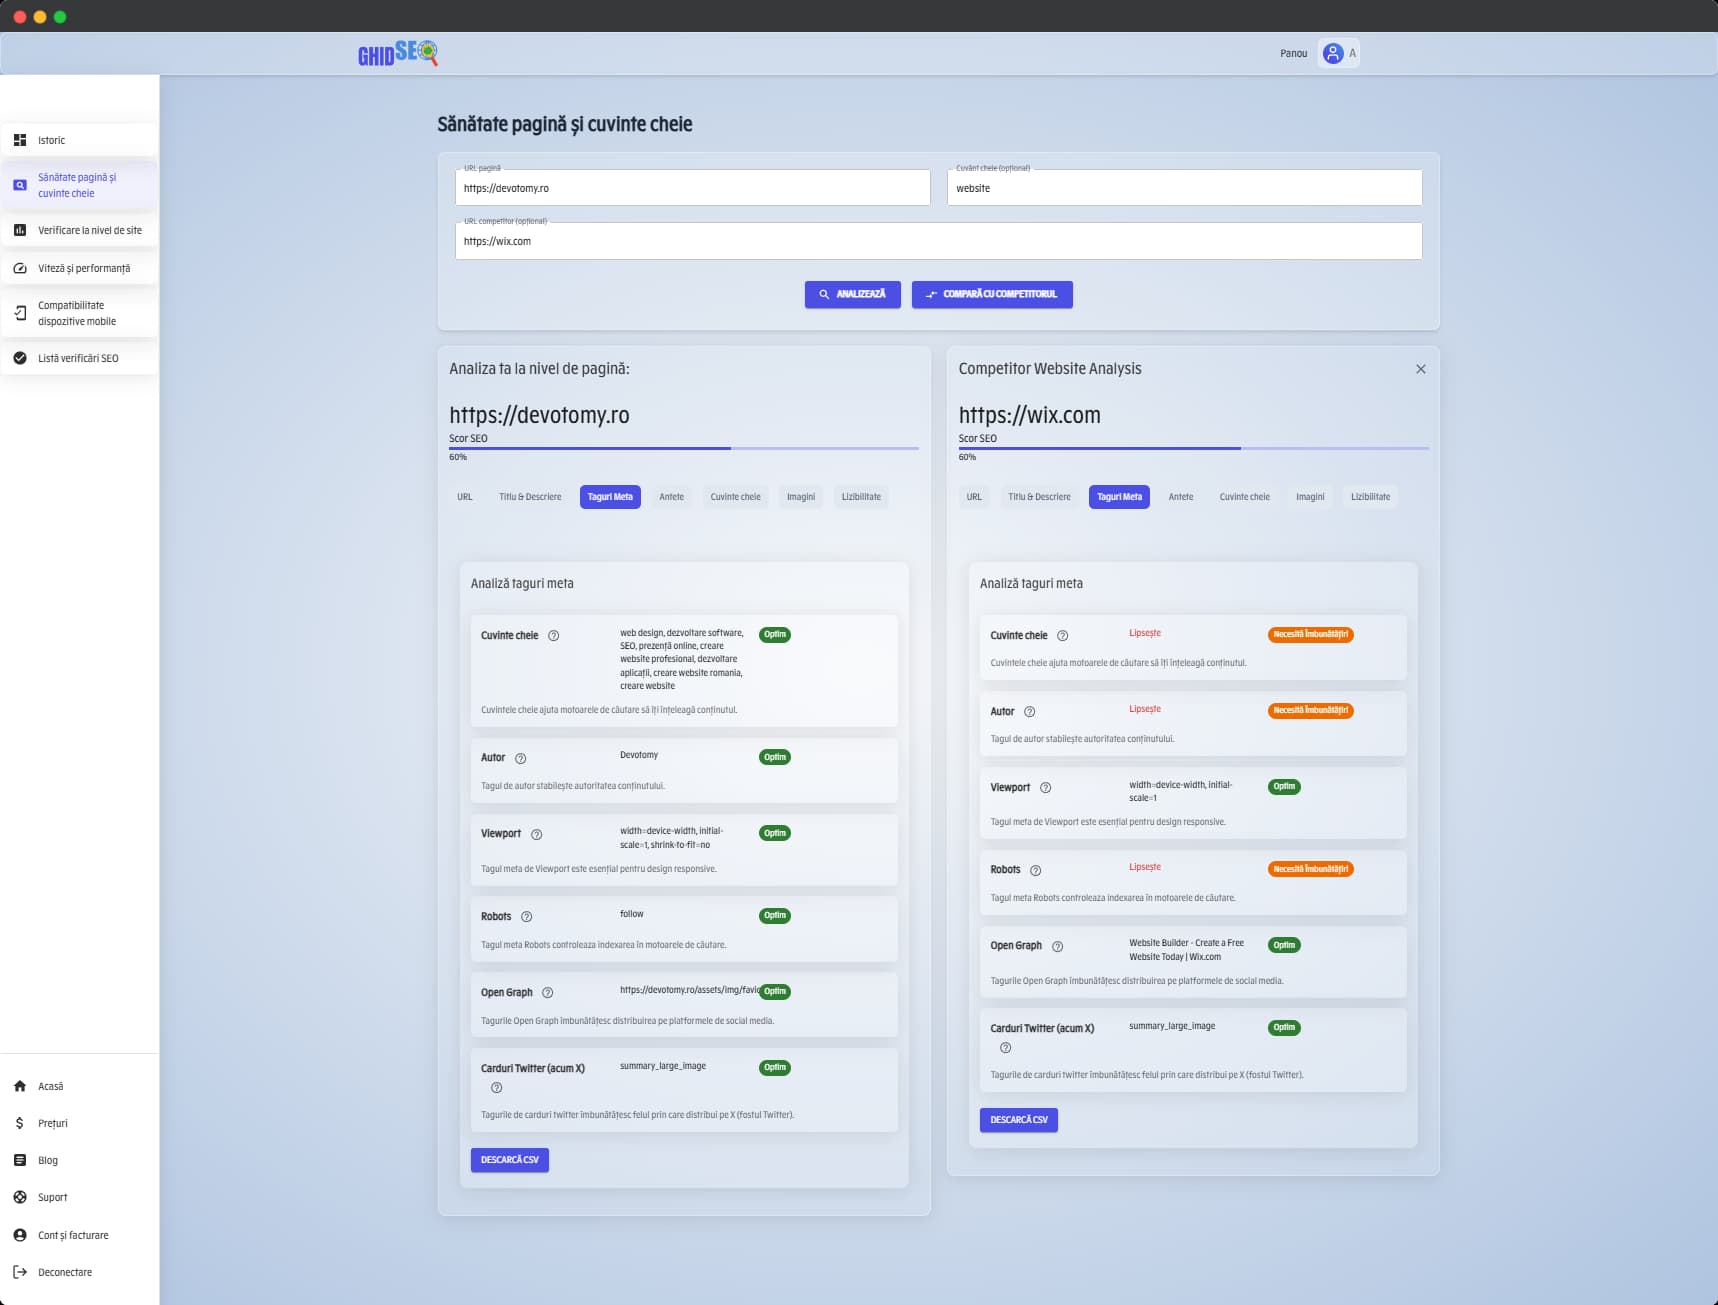Image resolution: width=1718 pixels, height=1305 pixels.
Task: Click the devotomy Scor SEO progress bar
Action: [x=684, y=448]
